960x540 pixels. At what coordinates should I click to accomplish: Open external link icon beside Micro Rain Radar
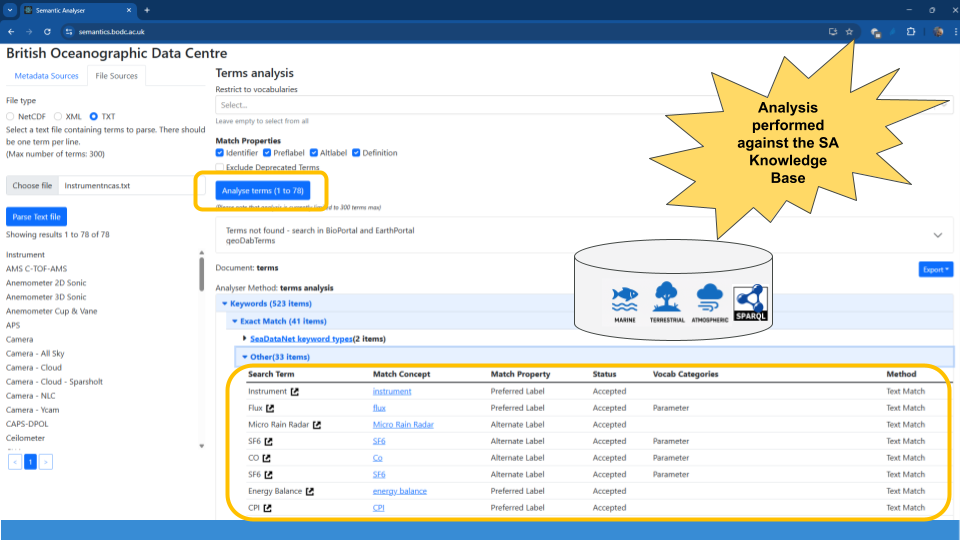[317, 424]
